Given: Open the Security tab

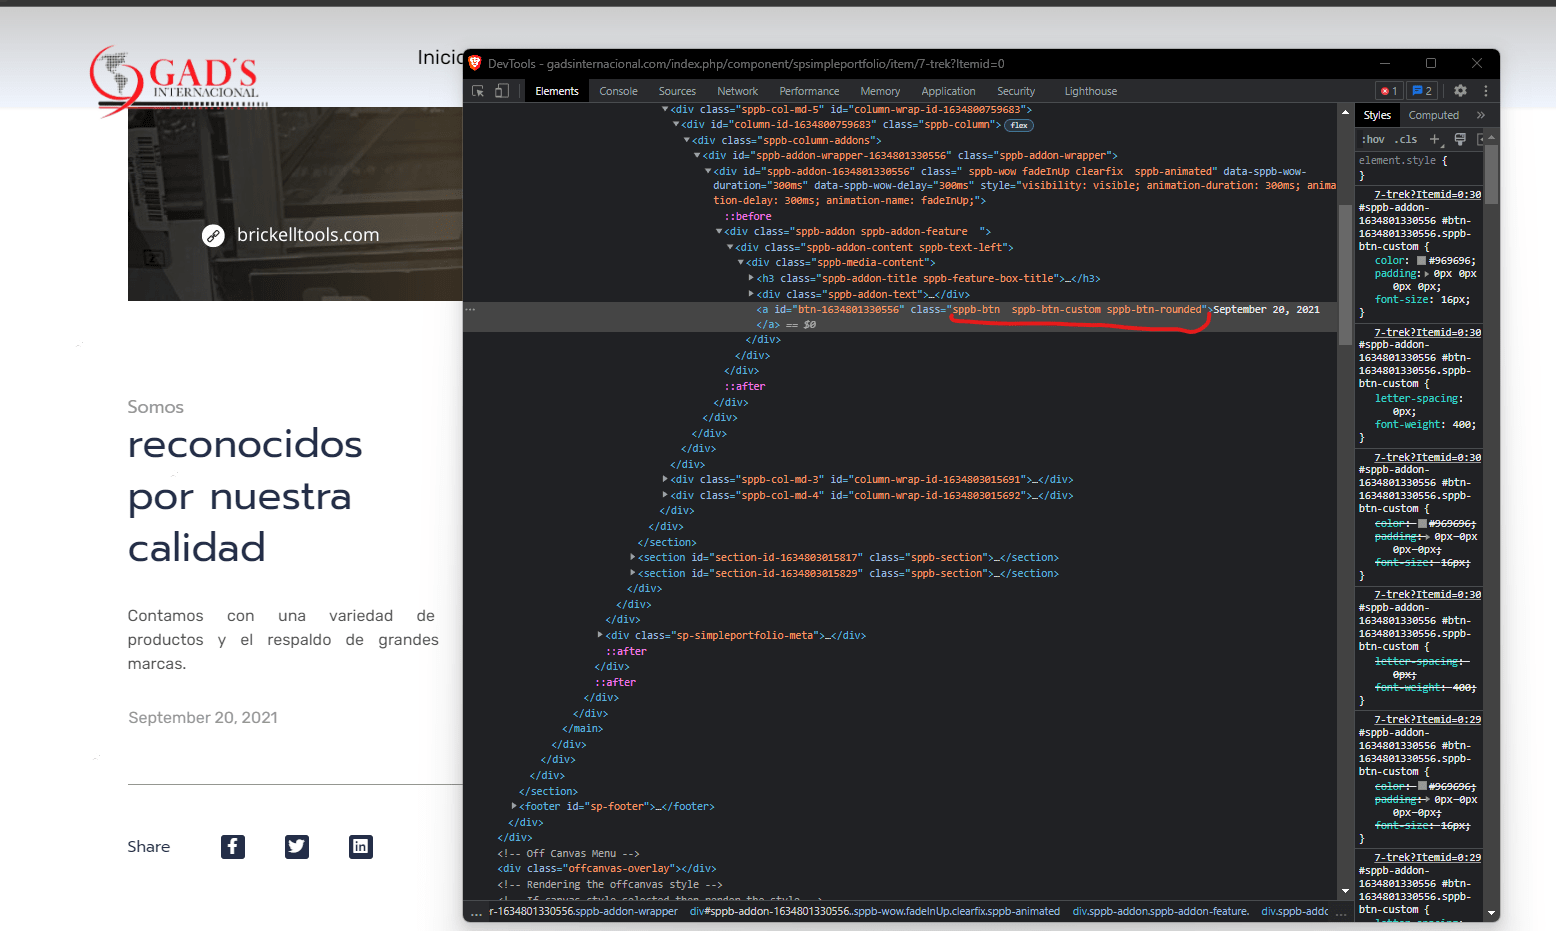Looking at the screenshot, I should (x=1016, y=91).
